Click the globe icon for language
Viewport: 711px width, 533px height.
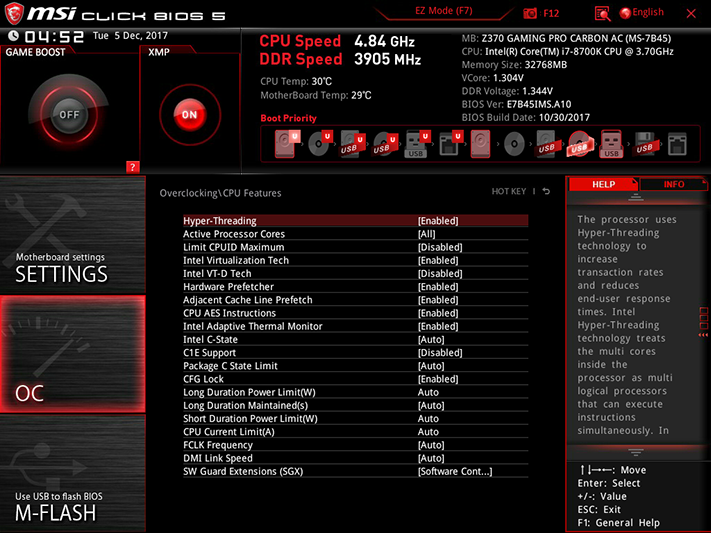click(x=626, y=13)
